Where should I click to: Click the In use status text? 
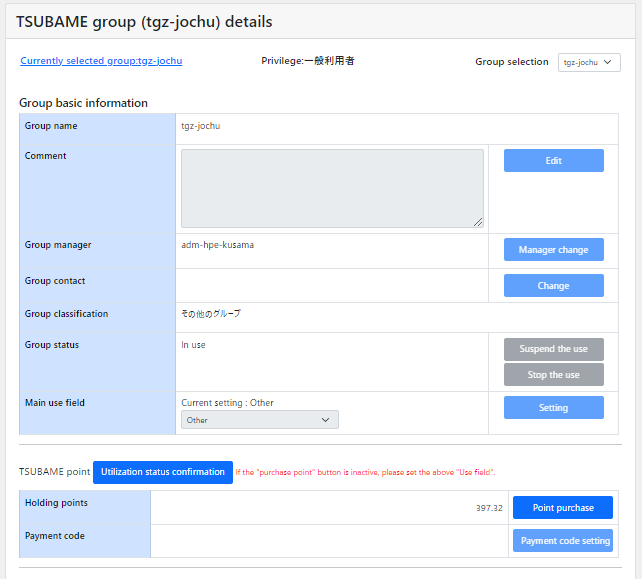click(x=193, y=345)
